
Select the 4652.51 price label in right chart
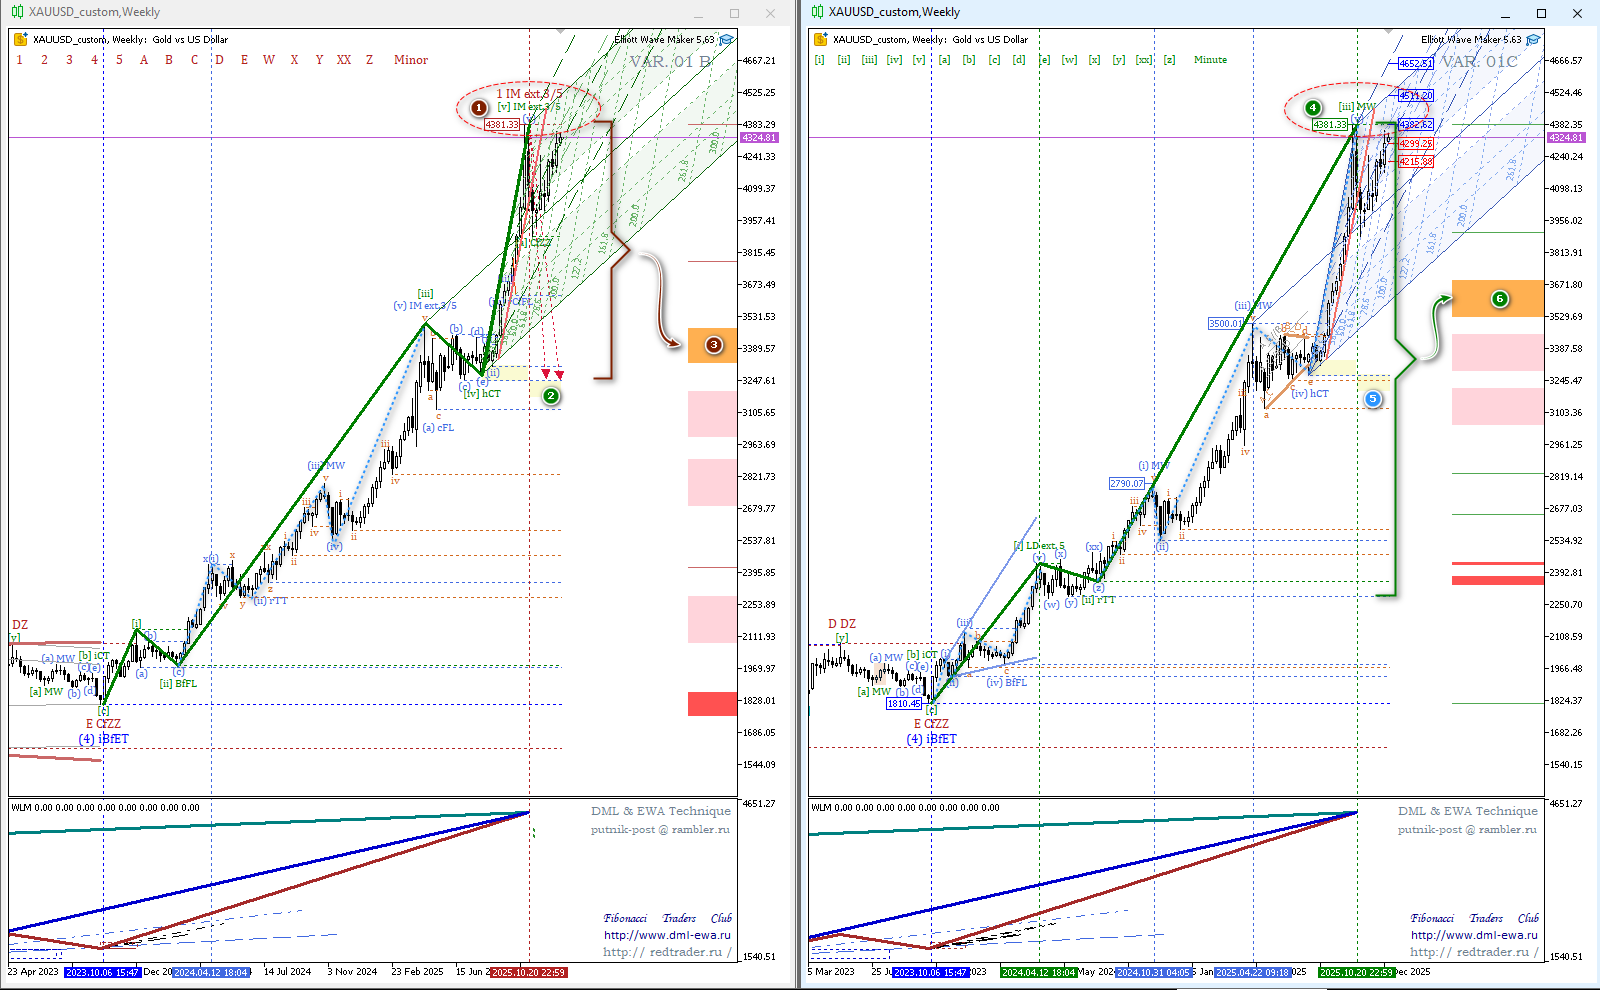pyautogui.click(x=1415, y=64)
